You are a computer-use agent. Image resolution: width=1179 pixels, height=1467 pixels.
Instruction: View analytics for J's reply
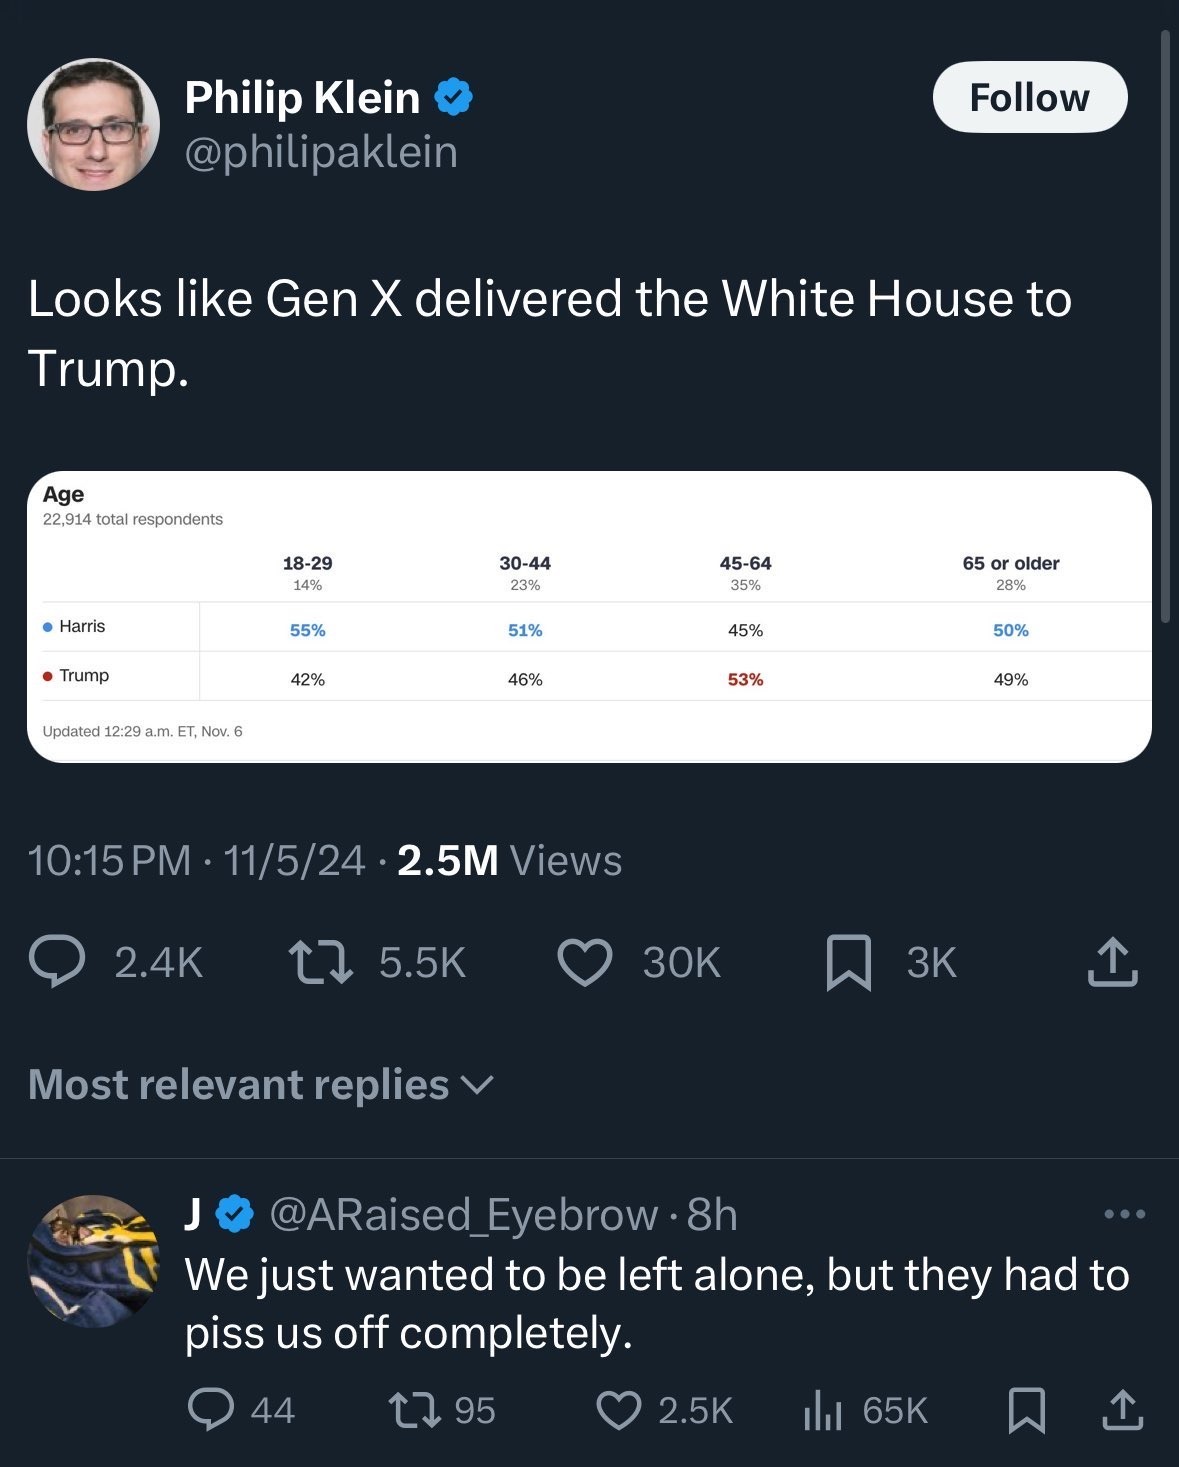(822, 1410)
